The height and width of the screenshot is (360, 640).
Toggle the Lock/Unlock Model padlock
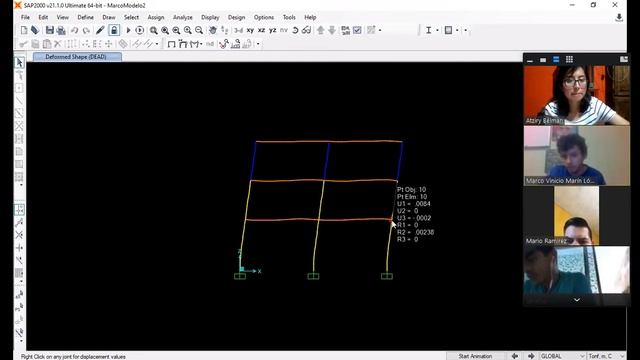point(114,30)
